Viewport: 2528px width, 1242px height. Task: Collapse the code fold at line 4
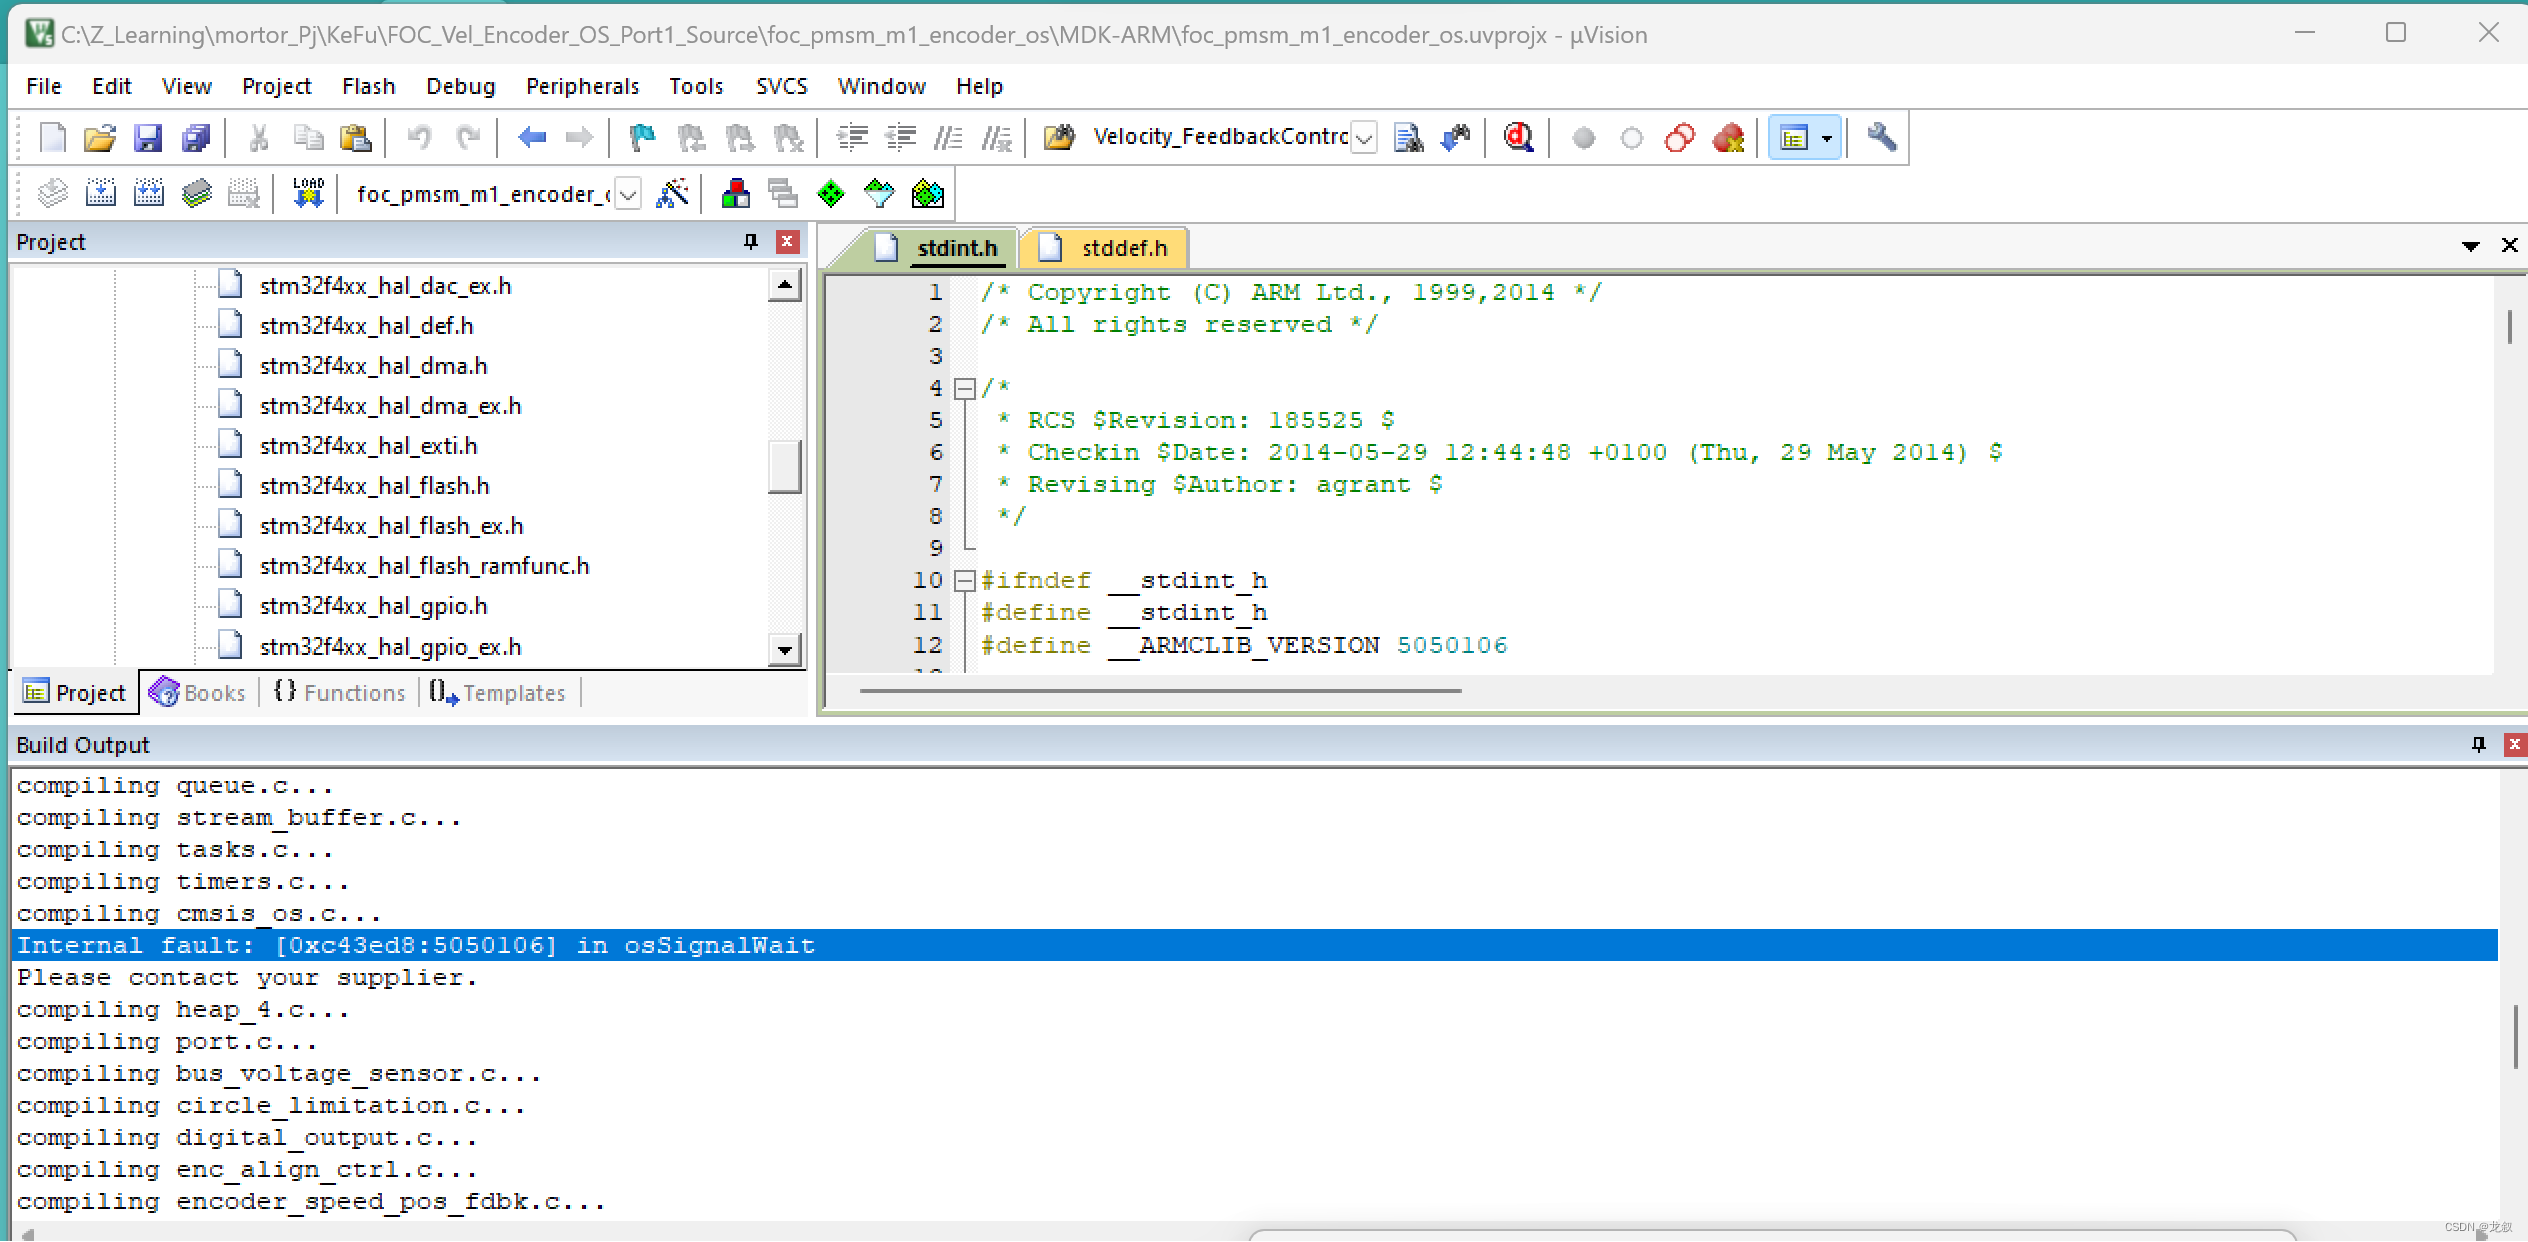[x=965, y=388]
